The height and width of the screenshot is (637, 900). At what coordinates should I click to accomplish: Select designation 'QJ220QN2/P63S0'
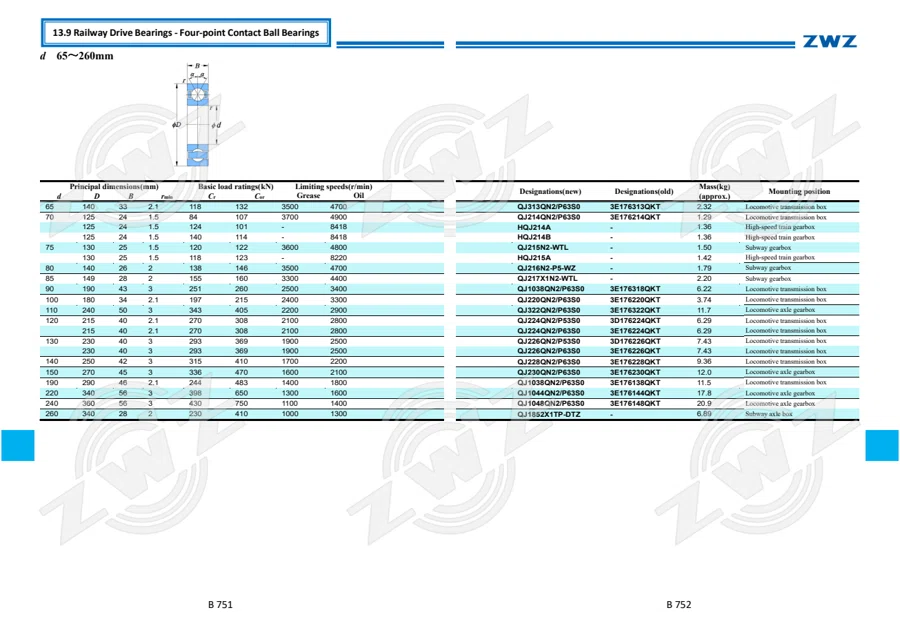(548, 300)
